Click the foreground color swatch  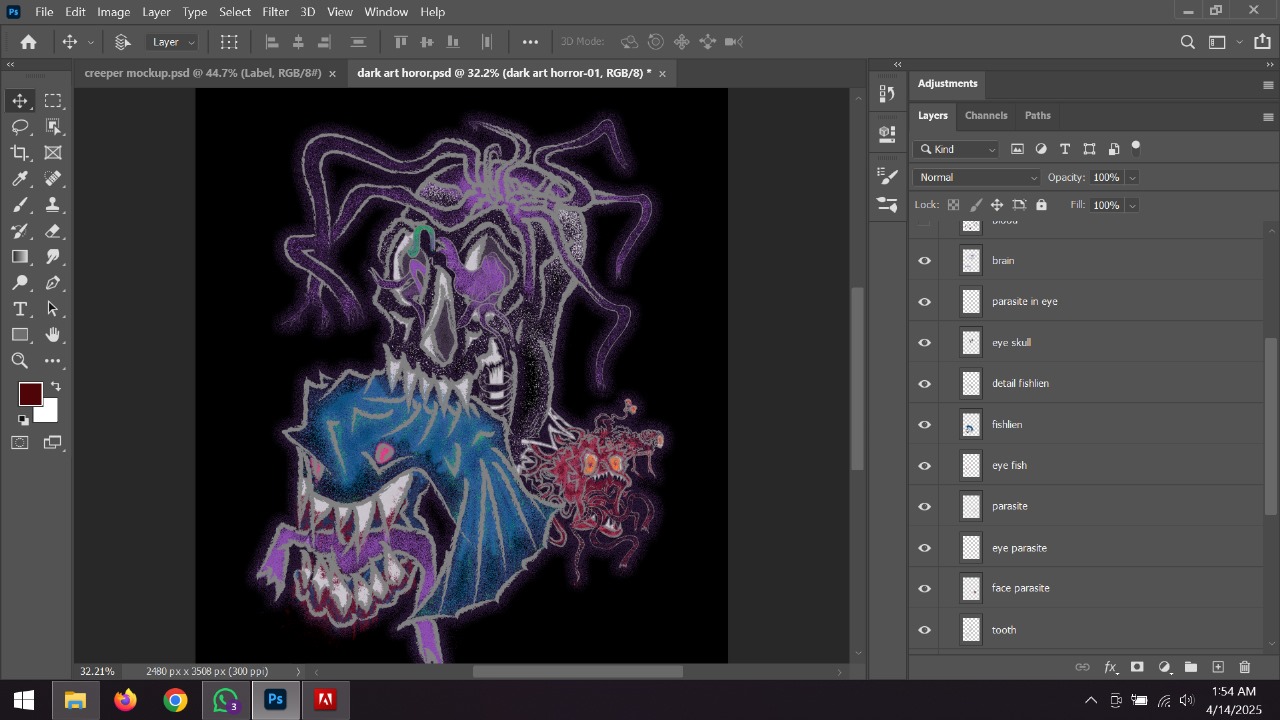click(x=29, y=393)
